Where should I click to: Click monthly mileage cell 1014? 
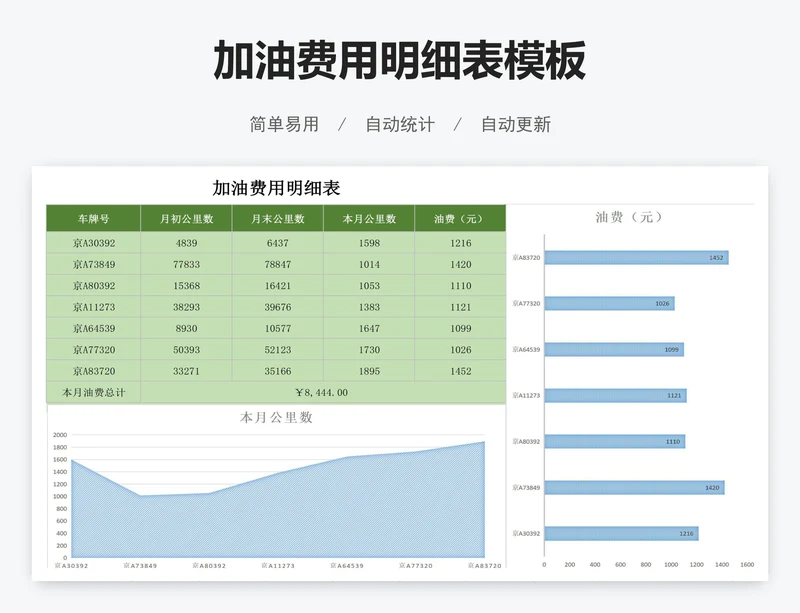(369, 264)
